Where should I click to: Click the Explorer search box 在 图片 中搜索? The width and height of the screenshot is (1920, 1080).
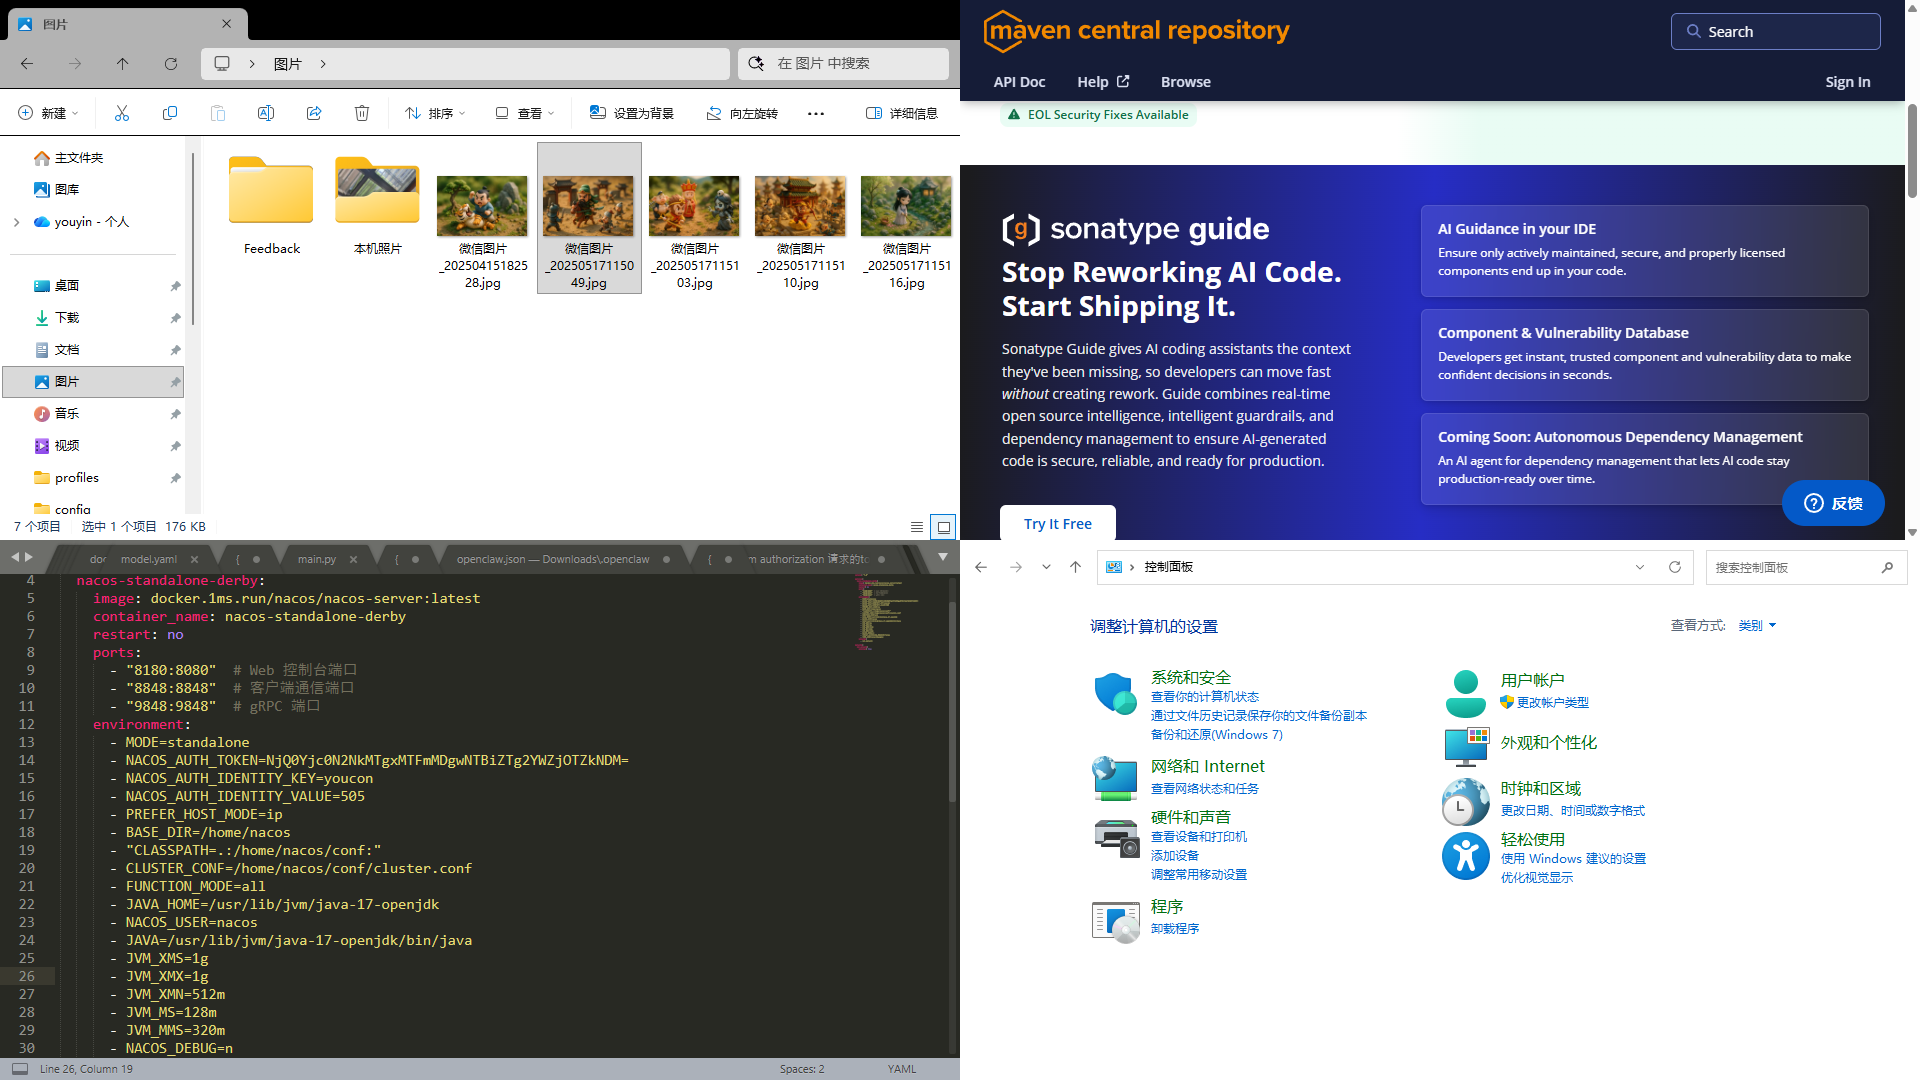point(843,63)
